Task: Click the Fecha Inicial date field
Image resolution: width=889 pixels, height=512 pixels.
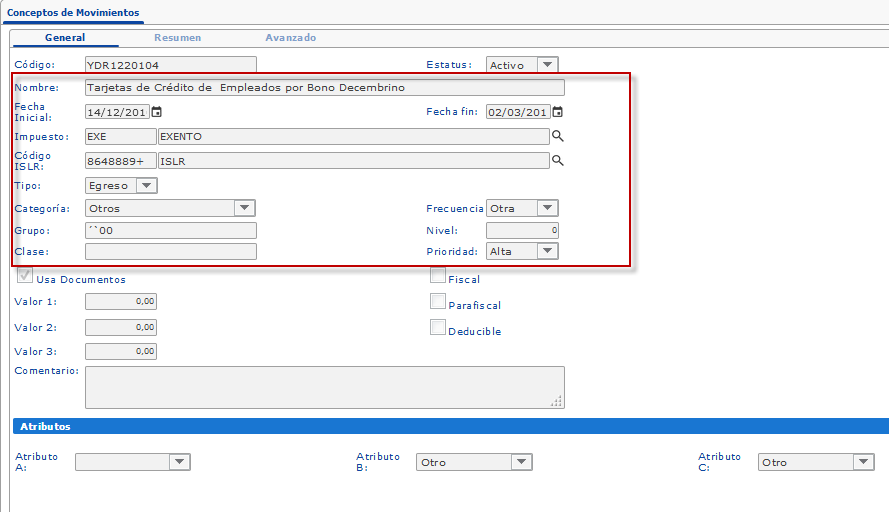Action: (117, 112)
